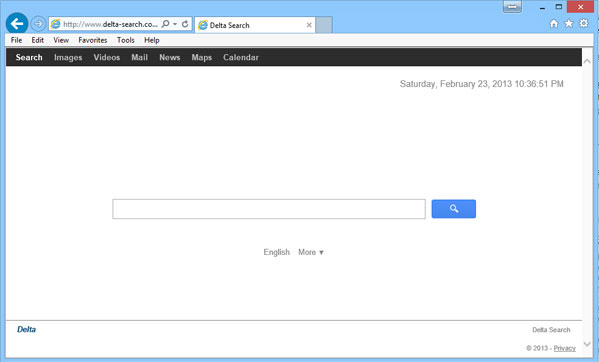Open the View menu

point(61,40)
